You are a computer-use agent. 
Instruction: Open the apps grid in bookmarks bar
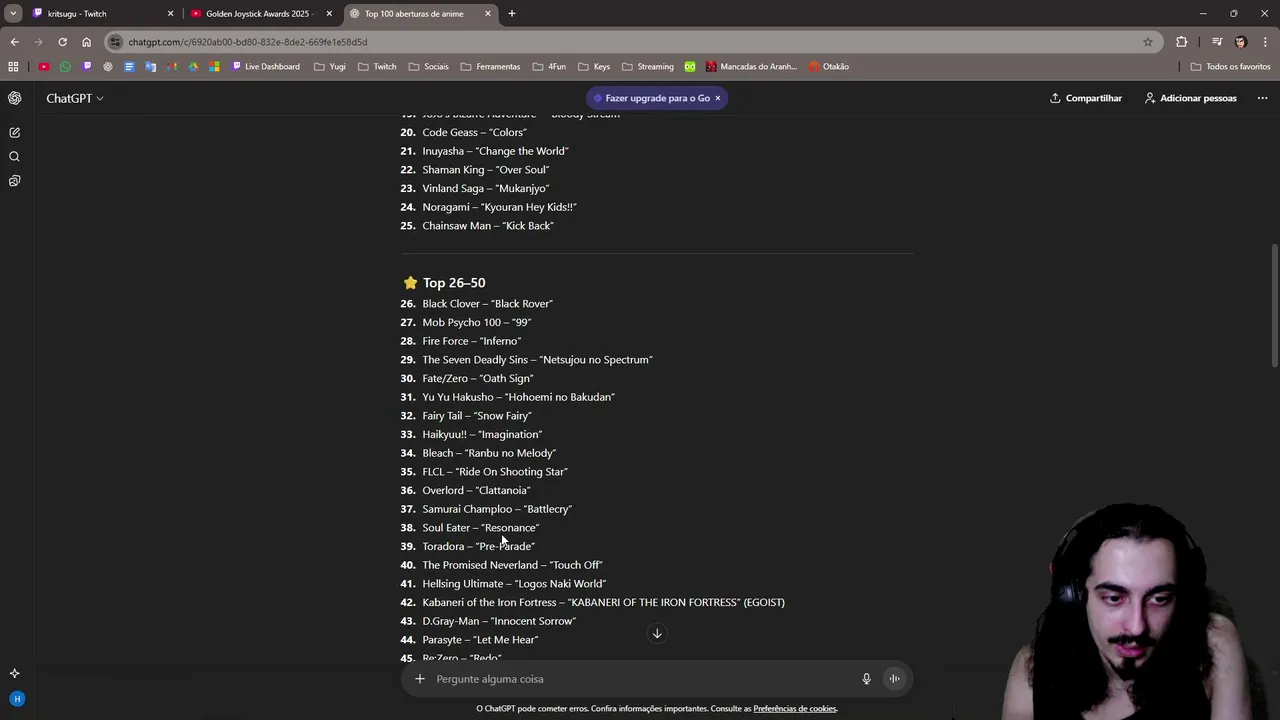click(13, 67)
